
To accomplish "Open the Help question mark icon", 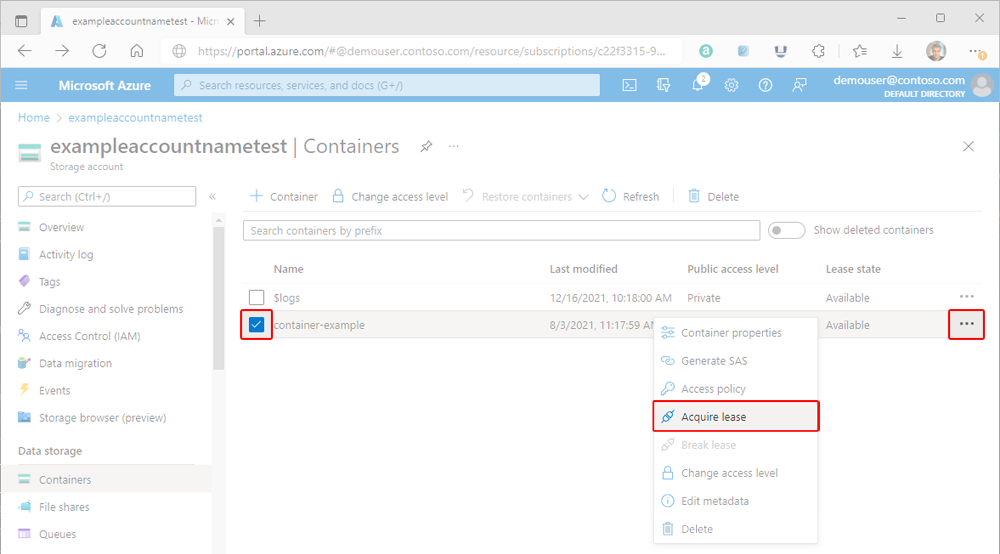I will (765, 85).
